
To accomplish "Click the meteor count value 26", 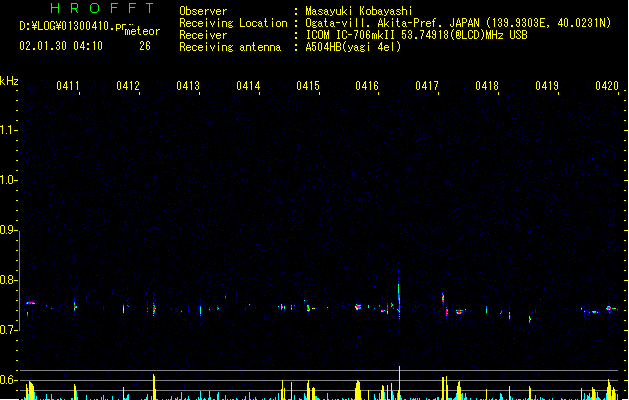I will [x=145, y=46].
